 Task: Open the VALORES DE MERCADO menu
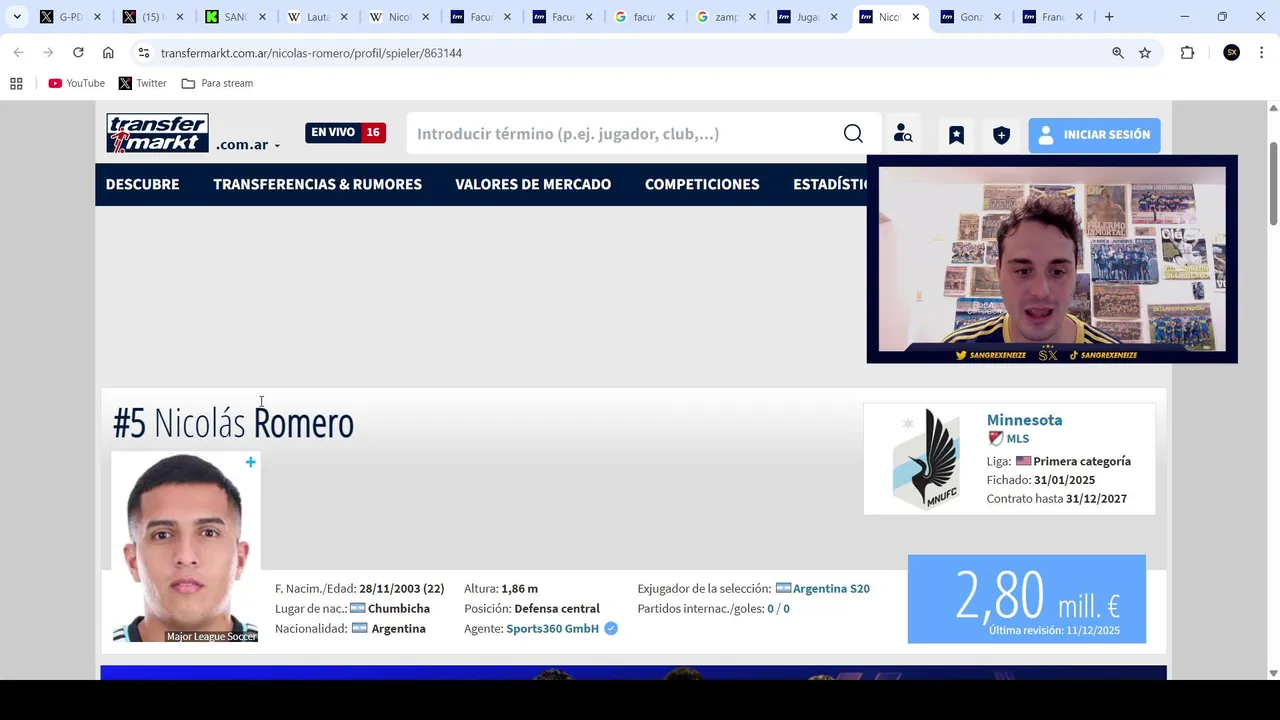[x=533, y=184]
